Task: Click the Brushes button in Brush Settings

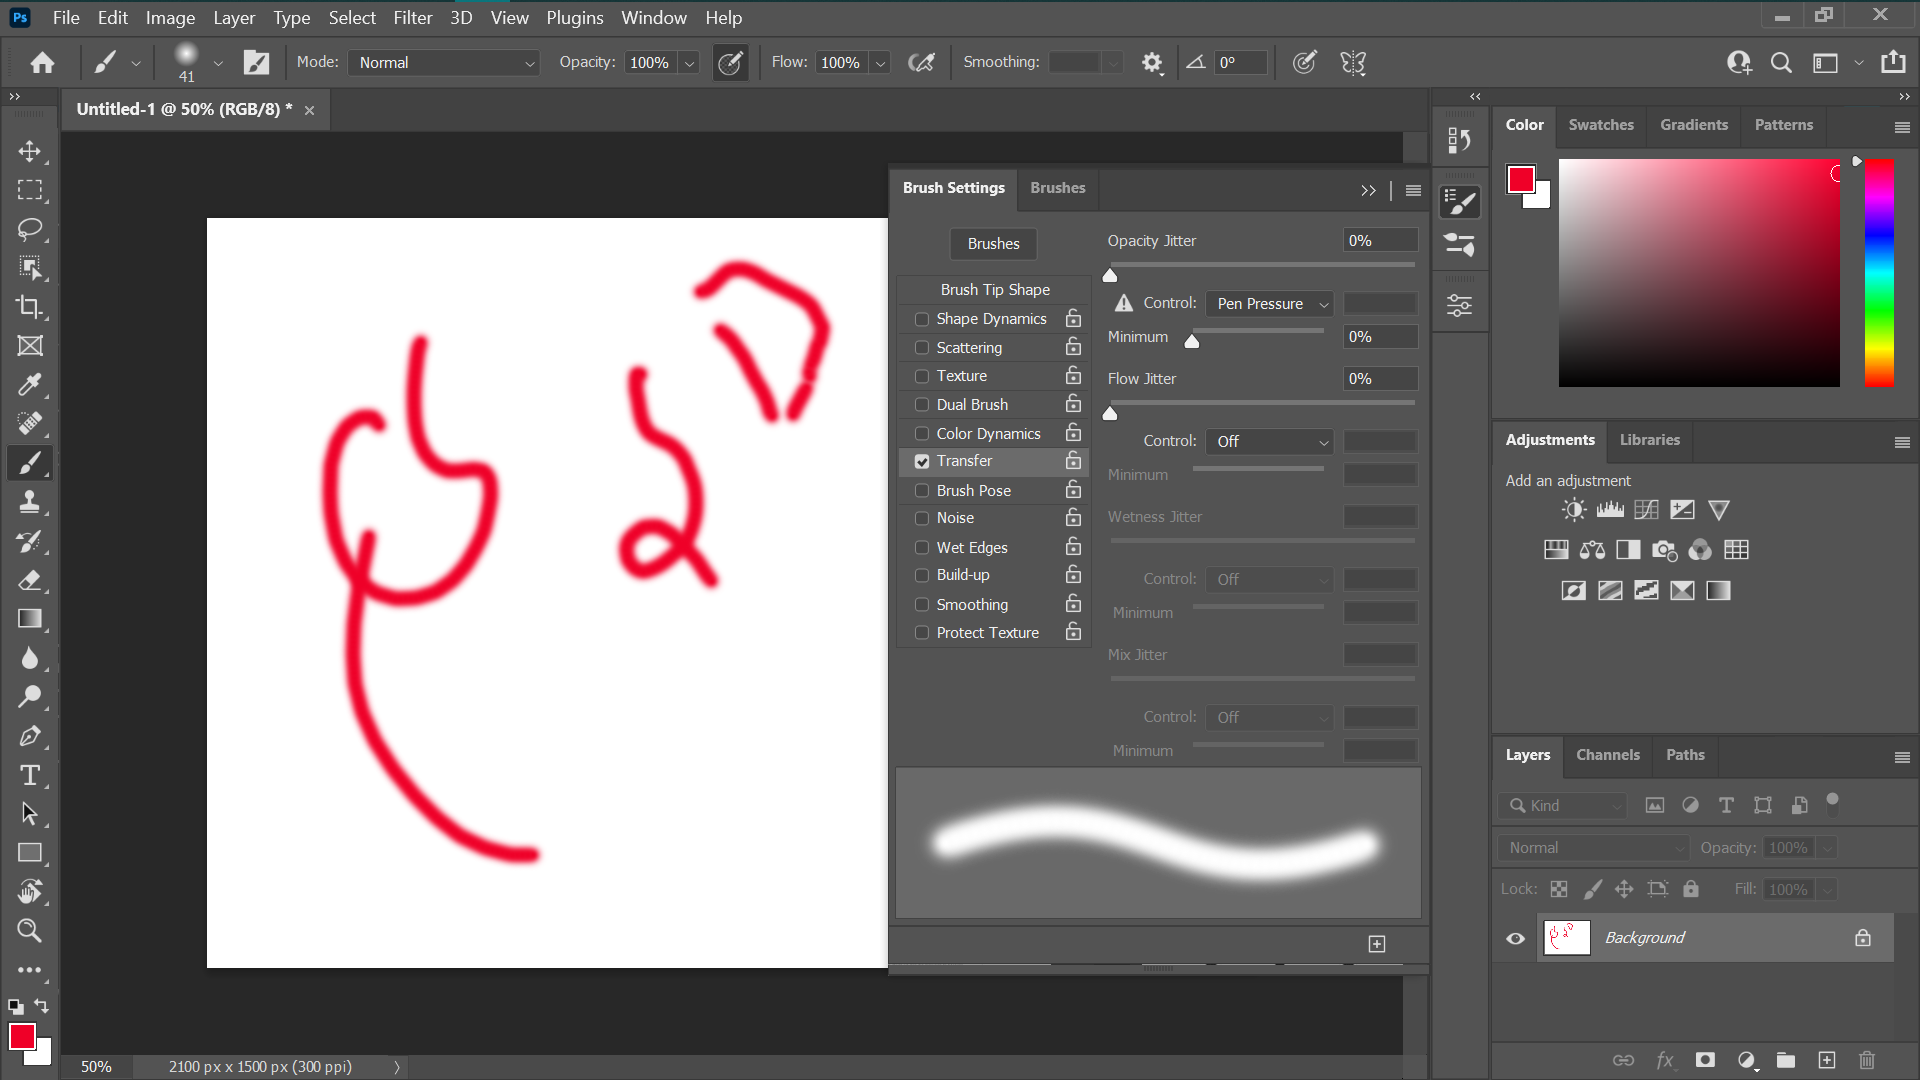Action: [x=992, y=244]
